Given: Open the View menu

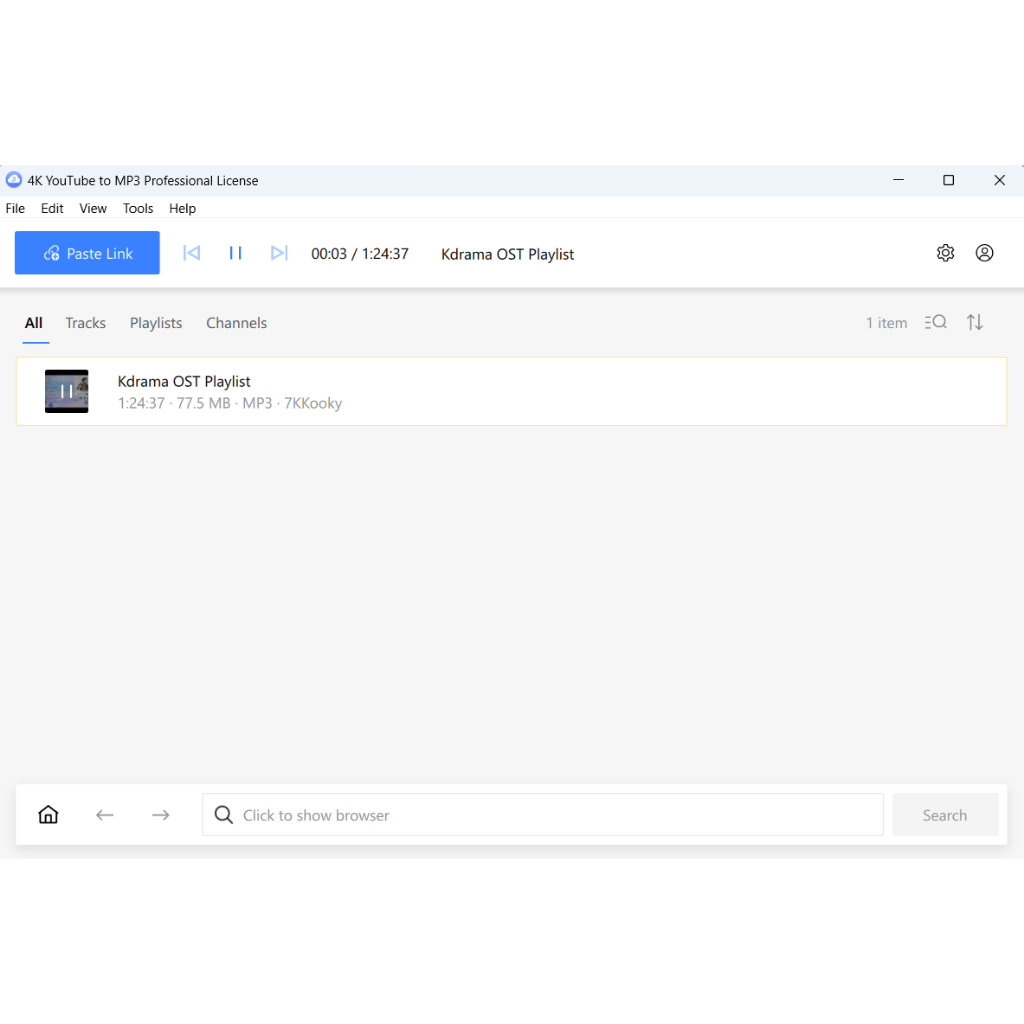Looking at the screenshot, I should click(x=93, y=208).
